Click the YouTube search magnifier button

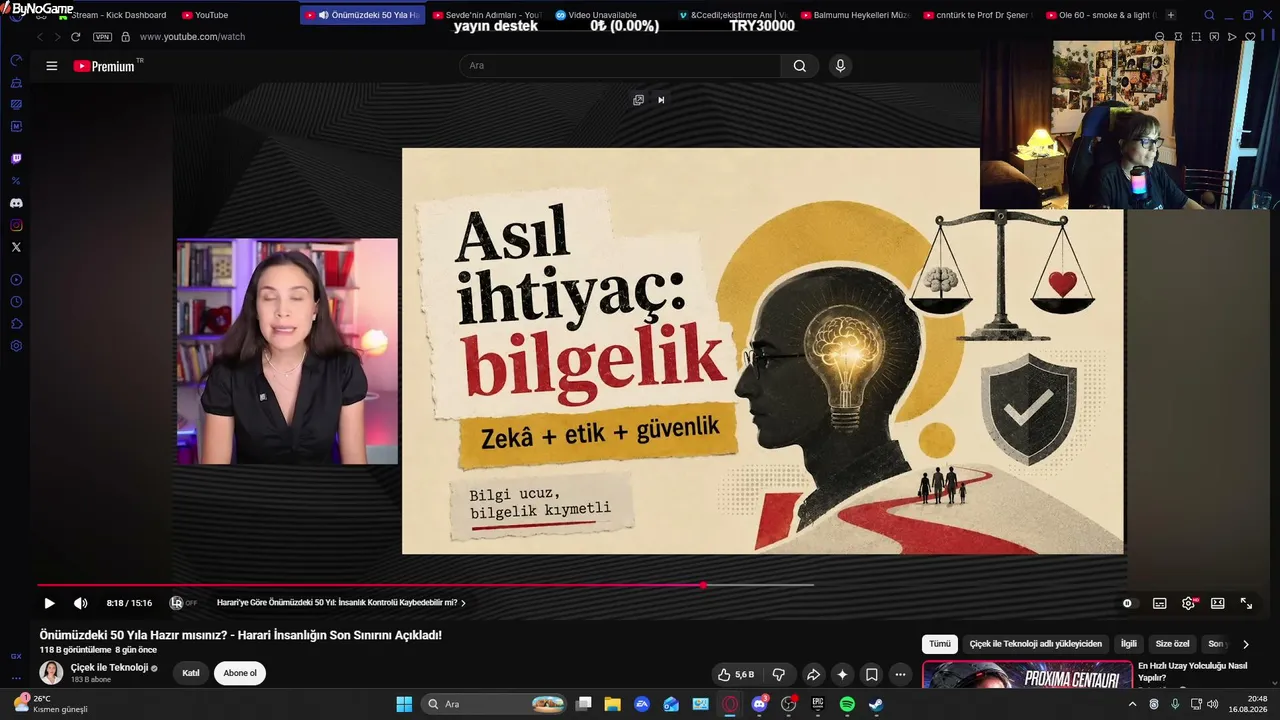pos(800,66)
